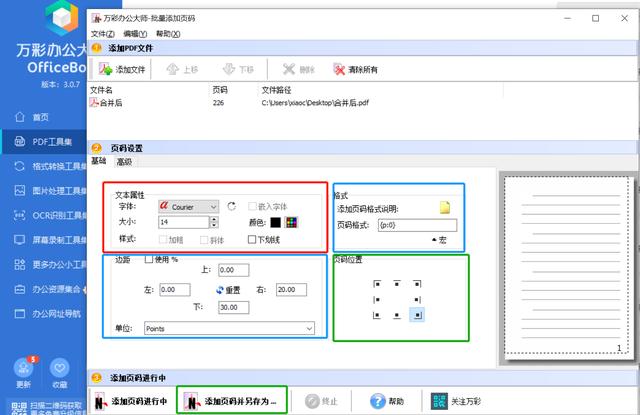The image size is (640, 415).
Task: Click the 关注万彩 QR code button
Action: [x=456, y=402]
